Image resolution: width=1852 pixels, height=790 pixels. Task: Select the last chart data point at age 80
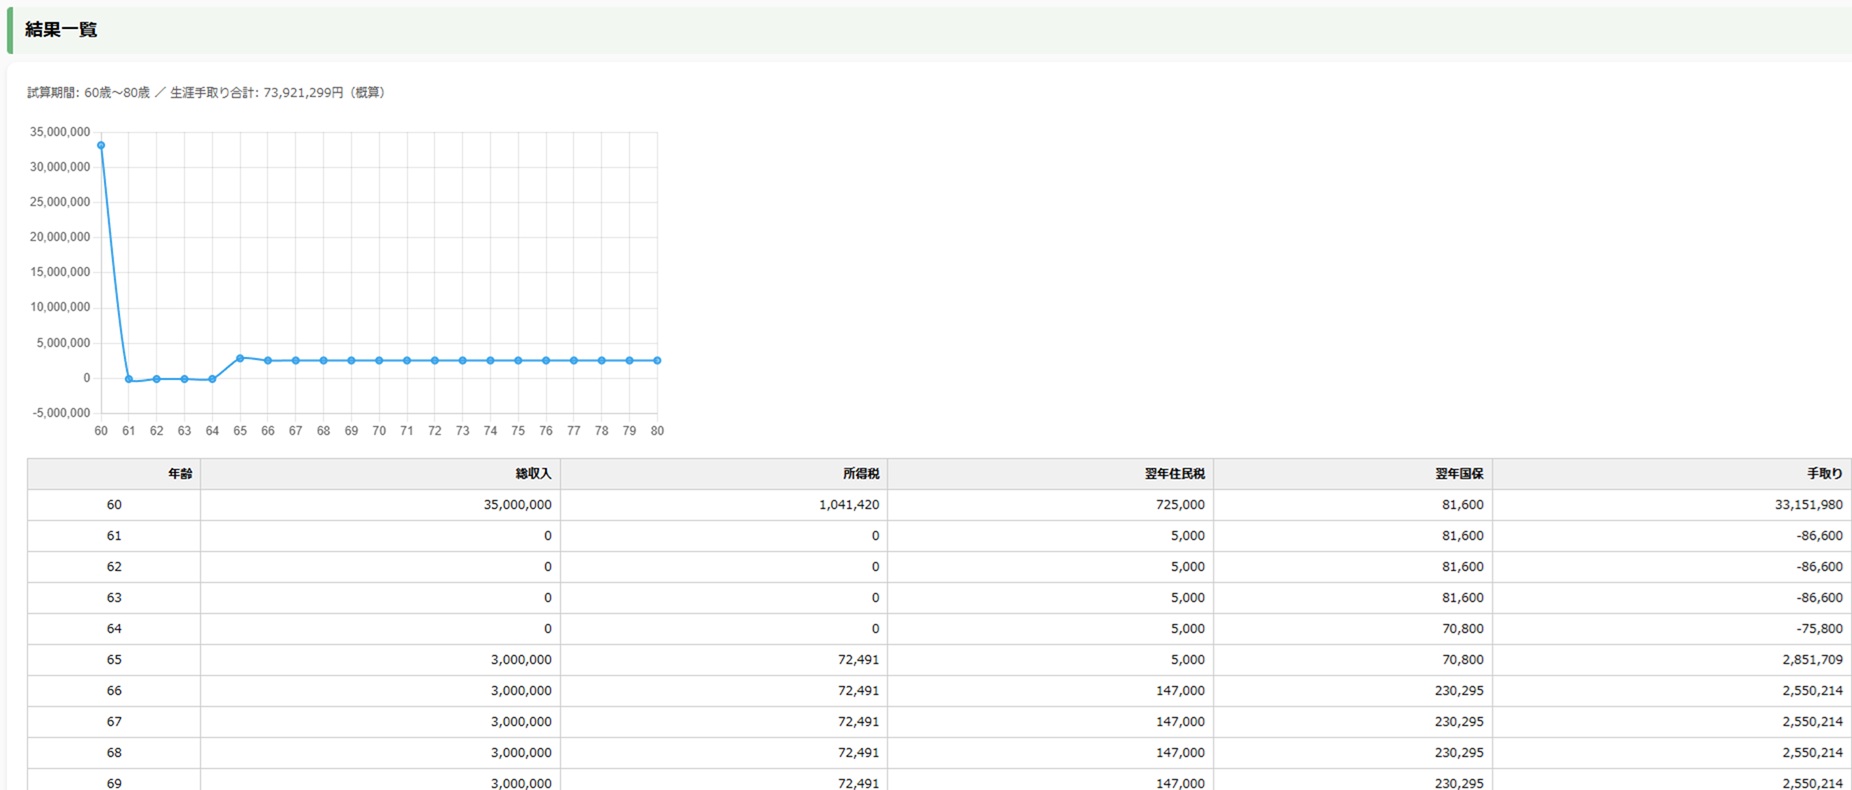click(657, 361)
